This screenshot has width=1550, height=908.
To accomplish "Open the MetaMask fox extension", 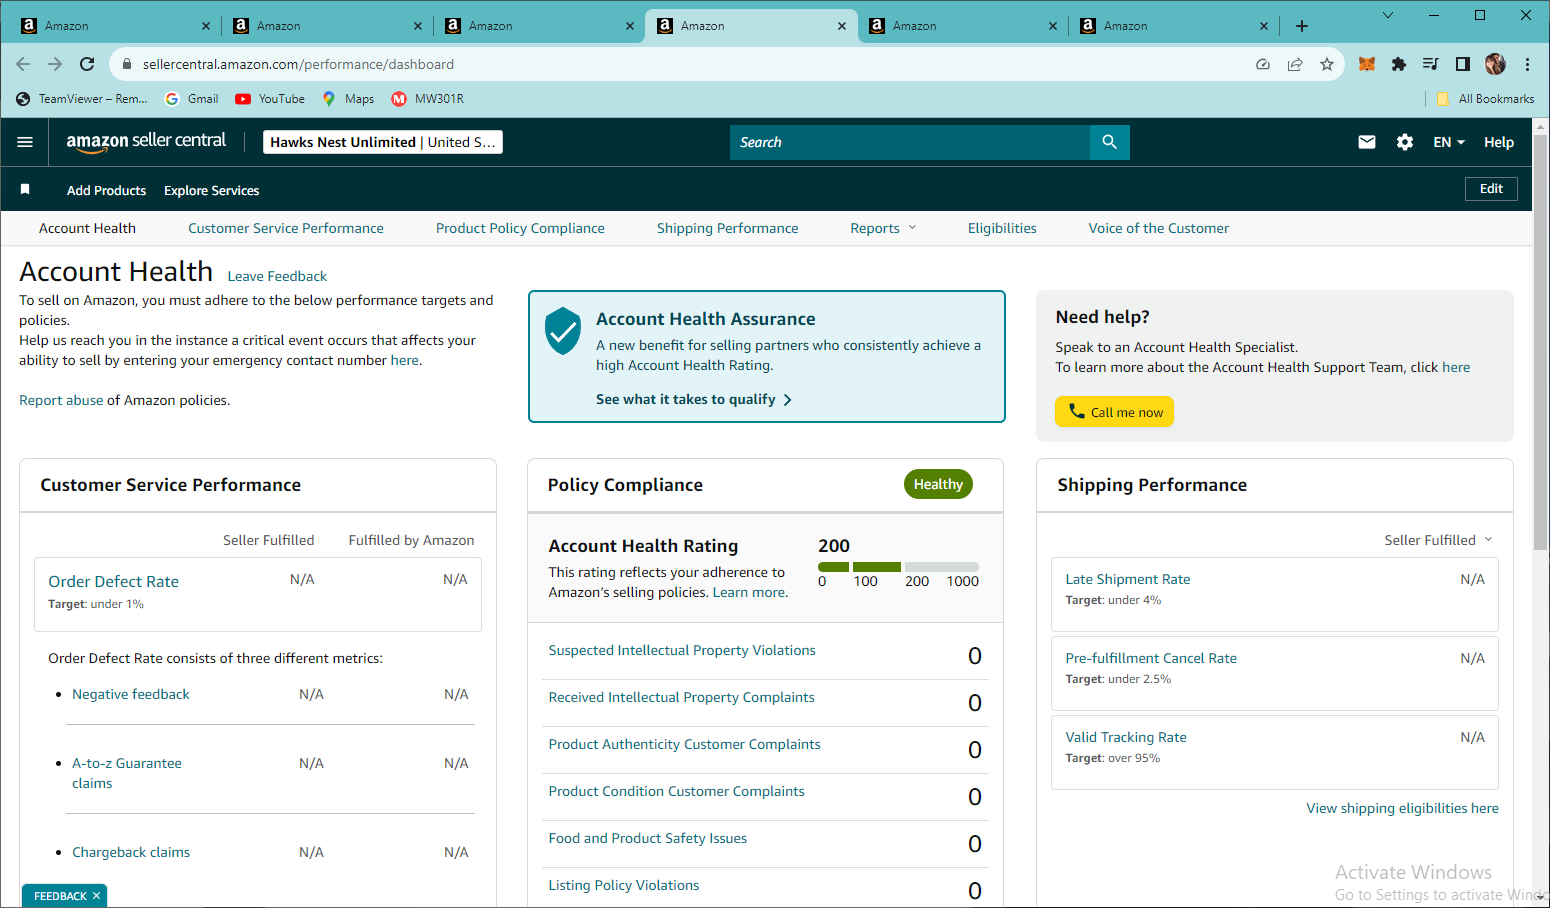I will pos(1367,64).
